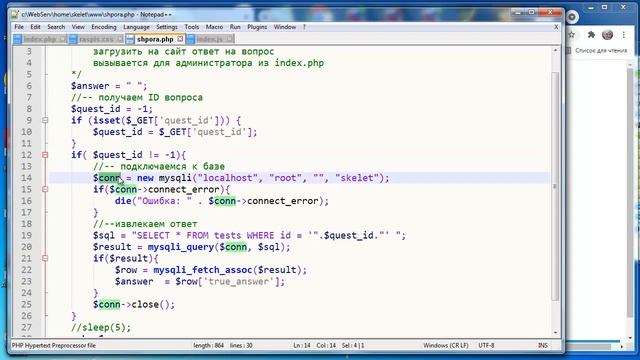Open Chrome's three-dot menu

point(624,35)
